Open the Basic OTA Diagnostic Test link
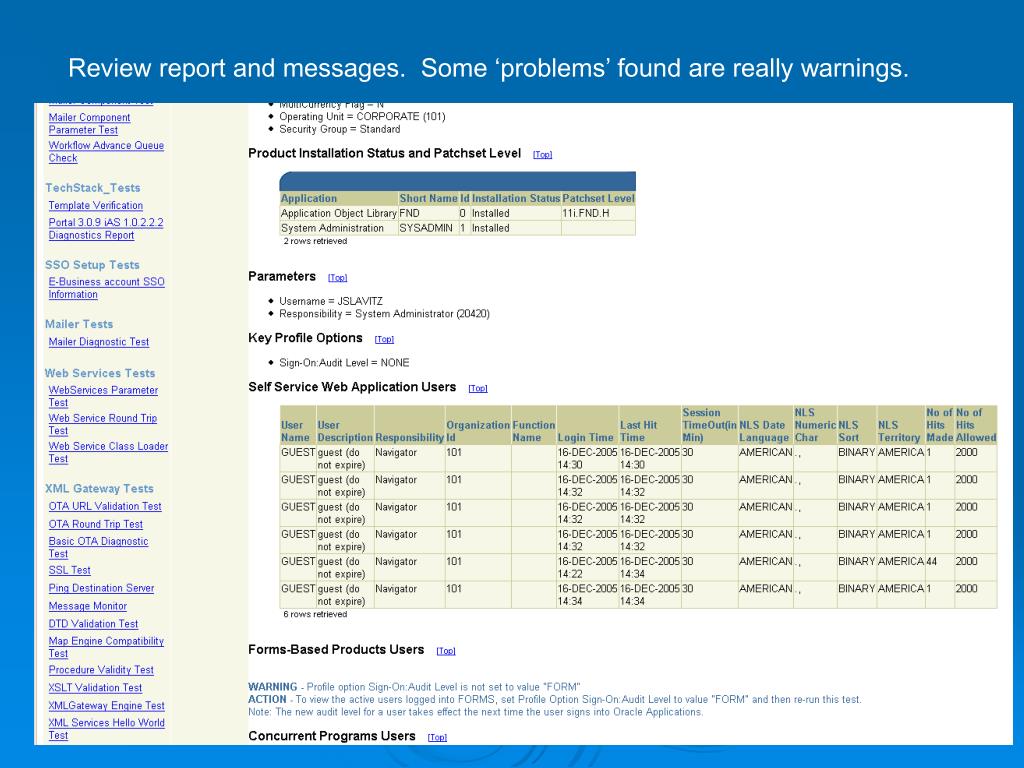This screenshot has width=1024, height=768. pos(98,547)
